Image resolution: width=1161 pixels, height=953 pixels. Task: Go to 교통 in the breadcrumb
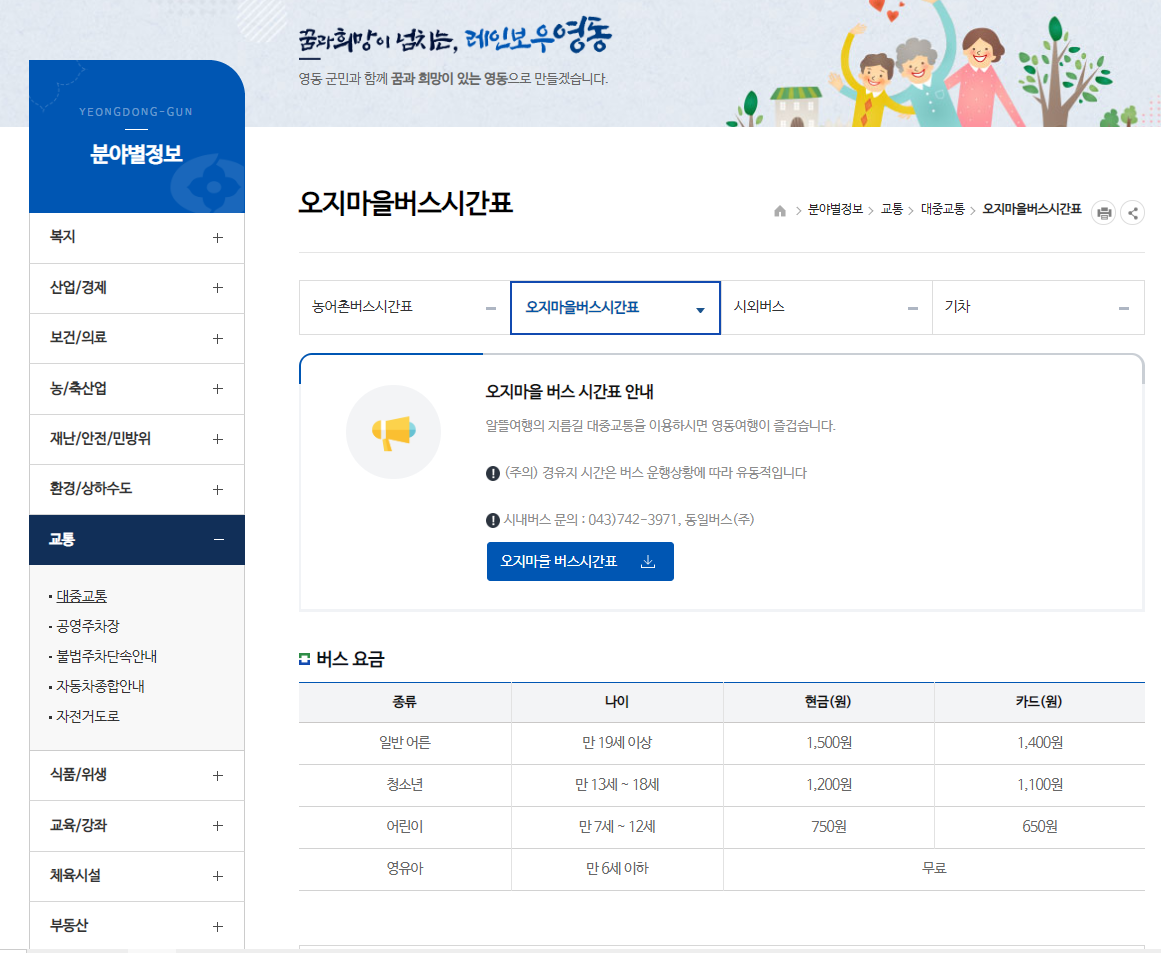pos(891,210)
